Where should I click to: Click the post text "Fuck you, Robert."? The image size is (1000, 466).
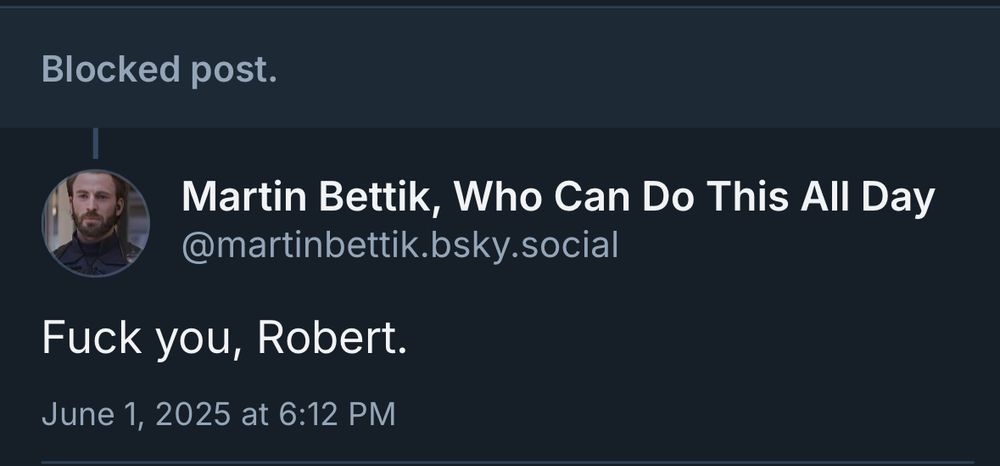(x=224, y=340)
